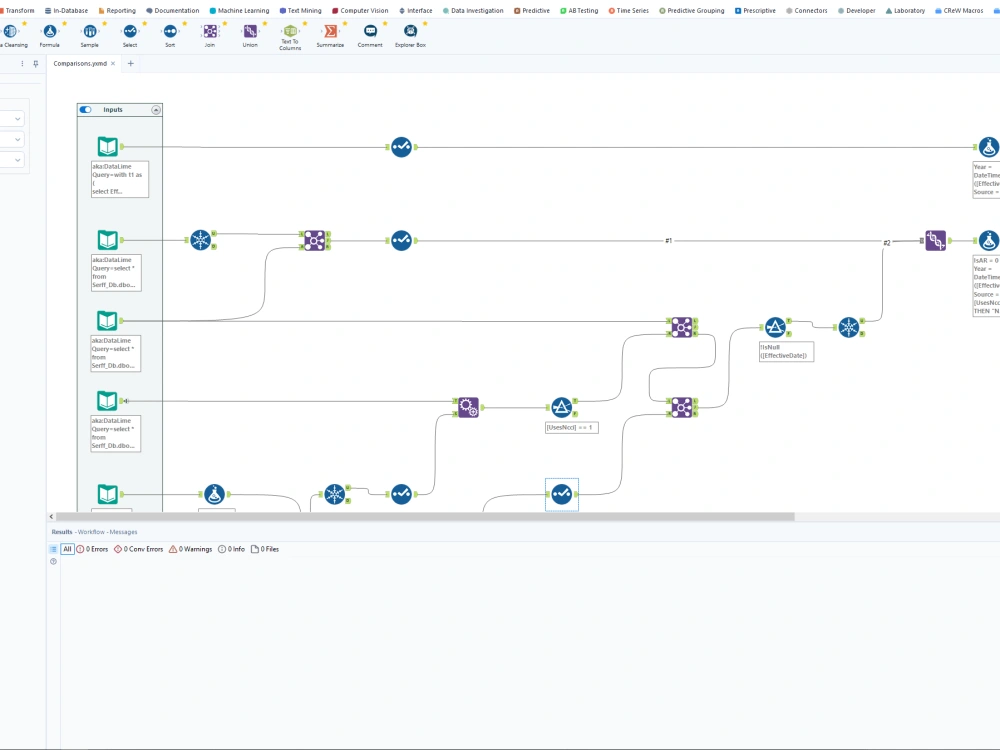Screen dimensions: 1000x750
Task: Switch to the Comparisons.yxmd workflow tab
Action: 80,62
